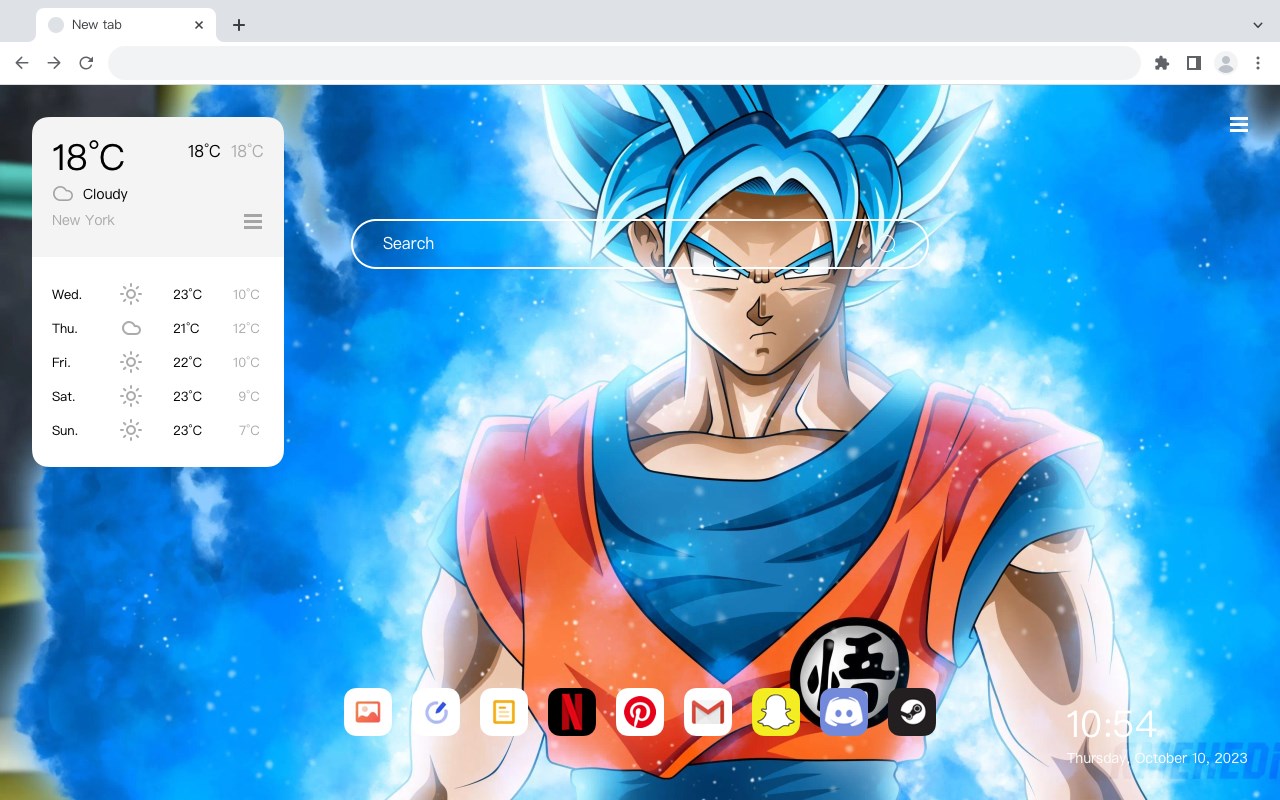Launch the Netflix shortcut
The image size is (1280, 800).
pos(572,712)
